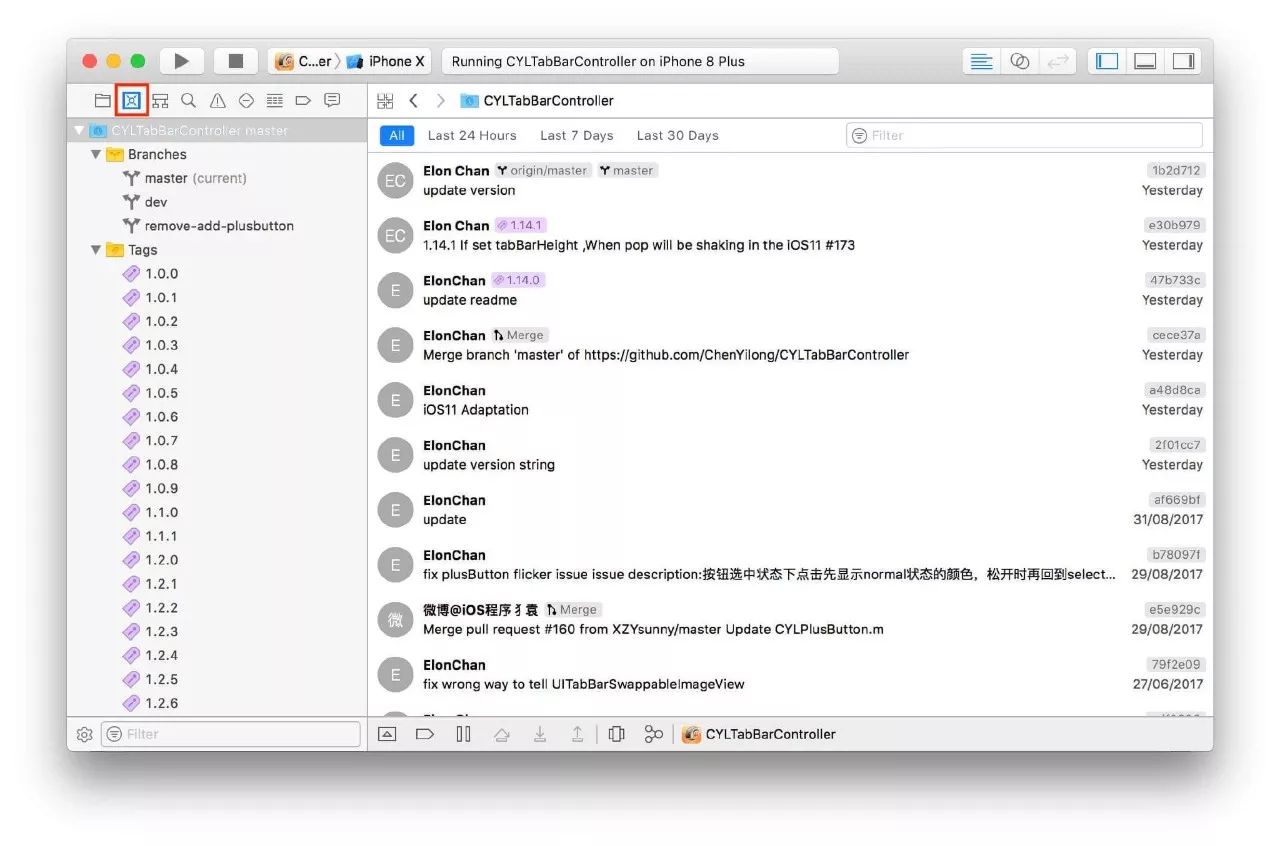Open the Test navigator
The image size is (1280, 846).
click(246, 101)
